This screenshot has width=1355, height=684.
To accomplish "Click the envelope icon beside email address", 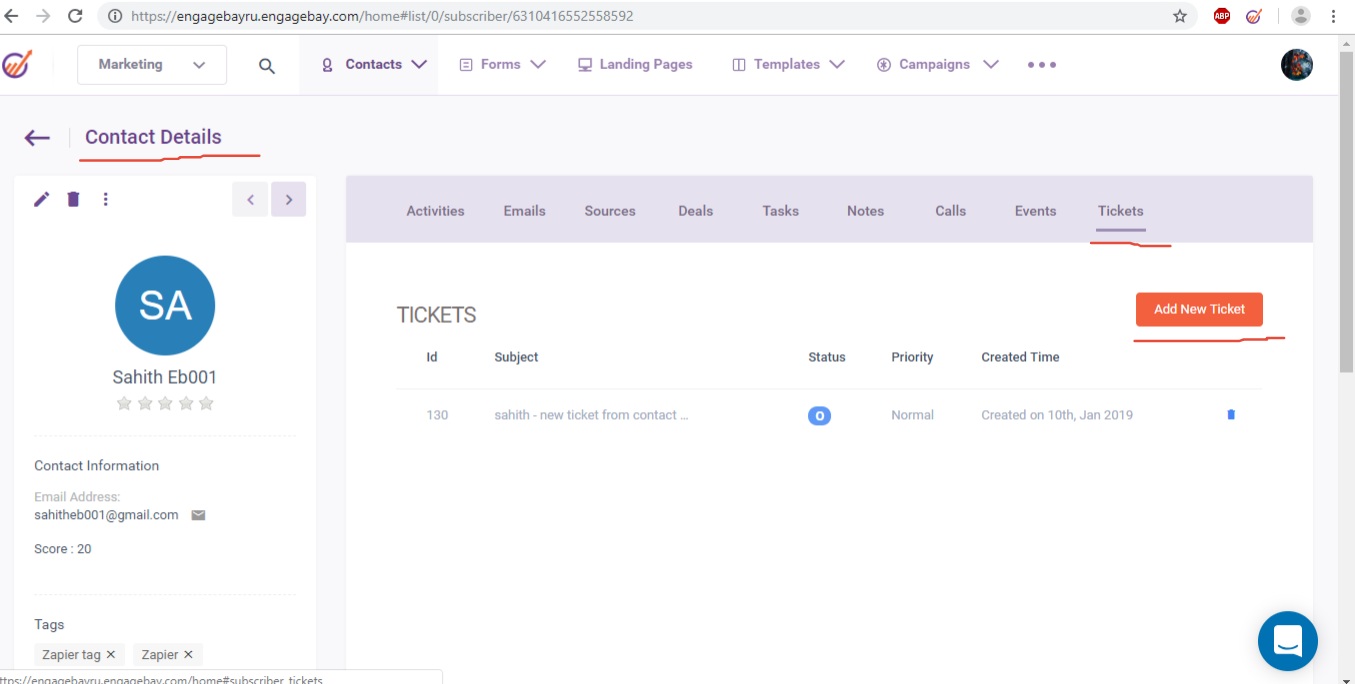I will pyautogui.click(x=198, y=516).
